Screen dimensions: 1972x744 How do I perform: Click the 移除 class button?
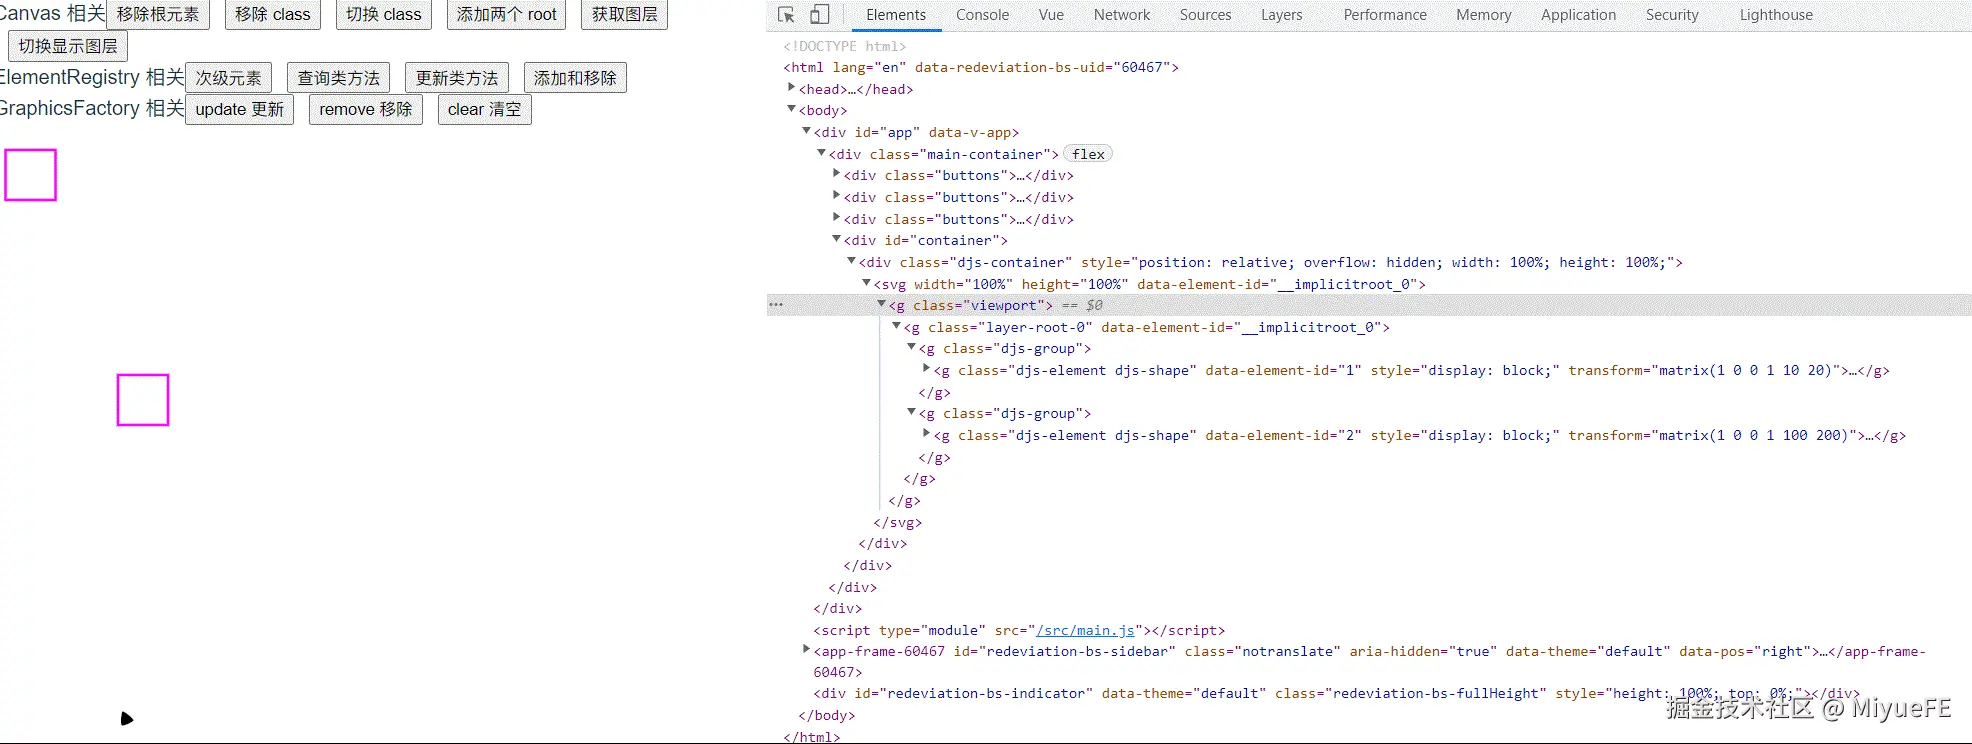273,15
